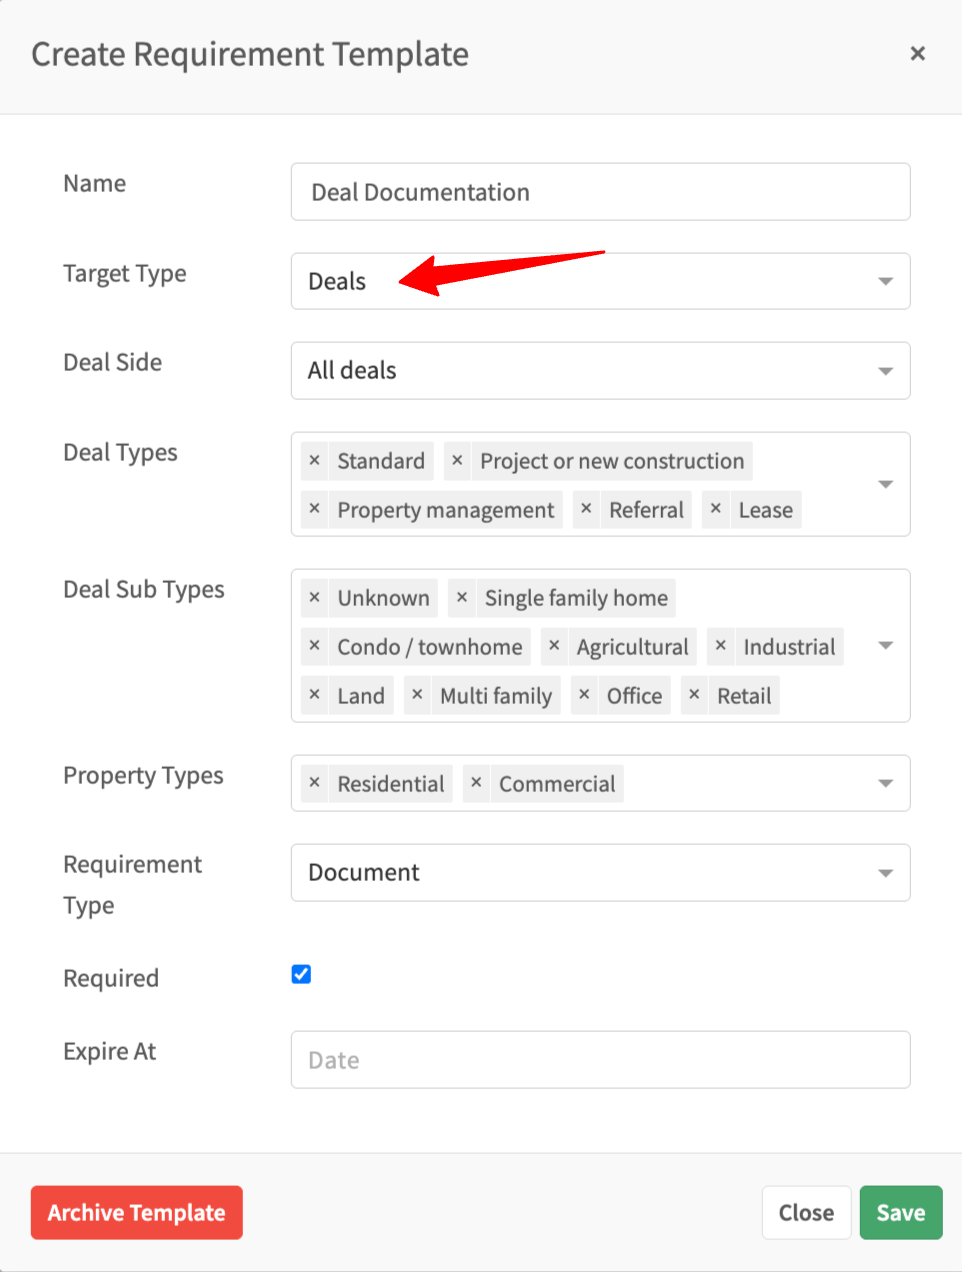Viewport: 962px width, 1272px height.
Task: Focus the Expire At date field
Action: coord(600,1060)
